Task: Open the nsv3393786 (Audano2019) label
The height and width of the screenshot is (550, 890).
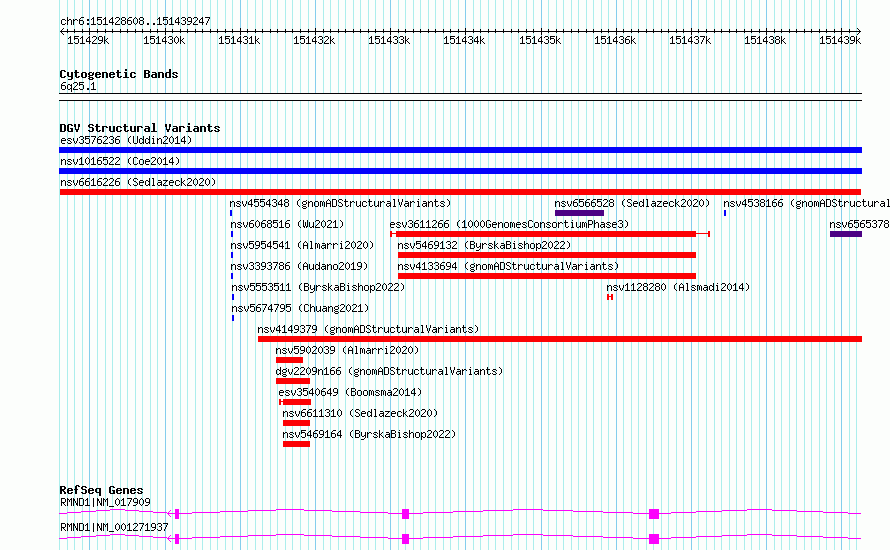Action: tap(299, 266)
